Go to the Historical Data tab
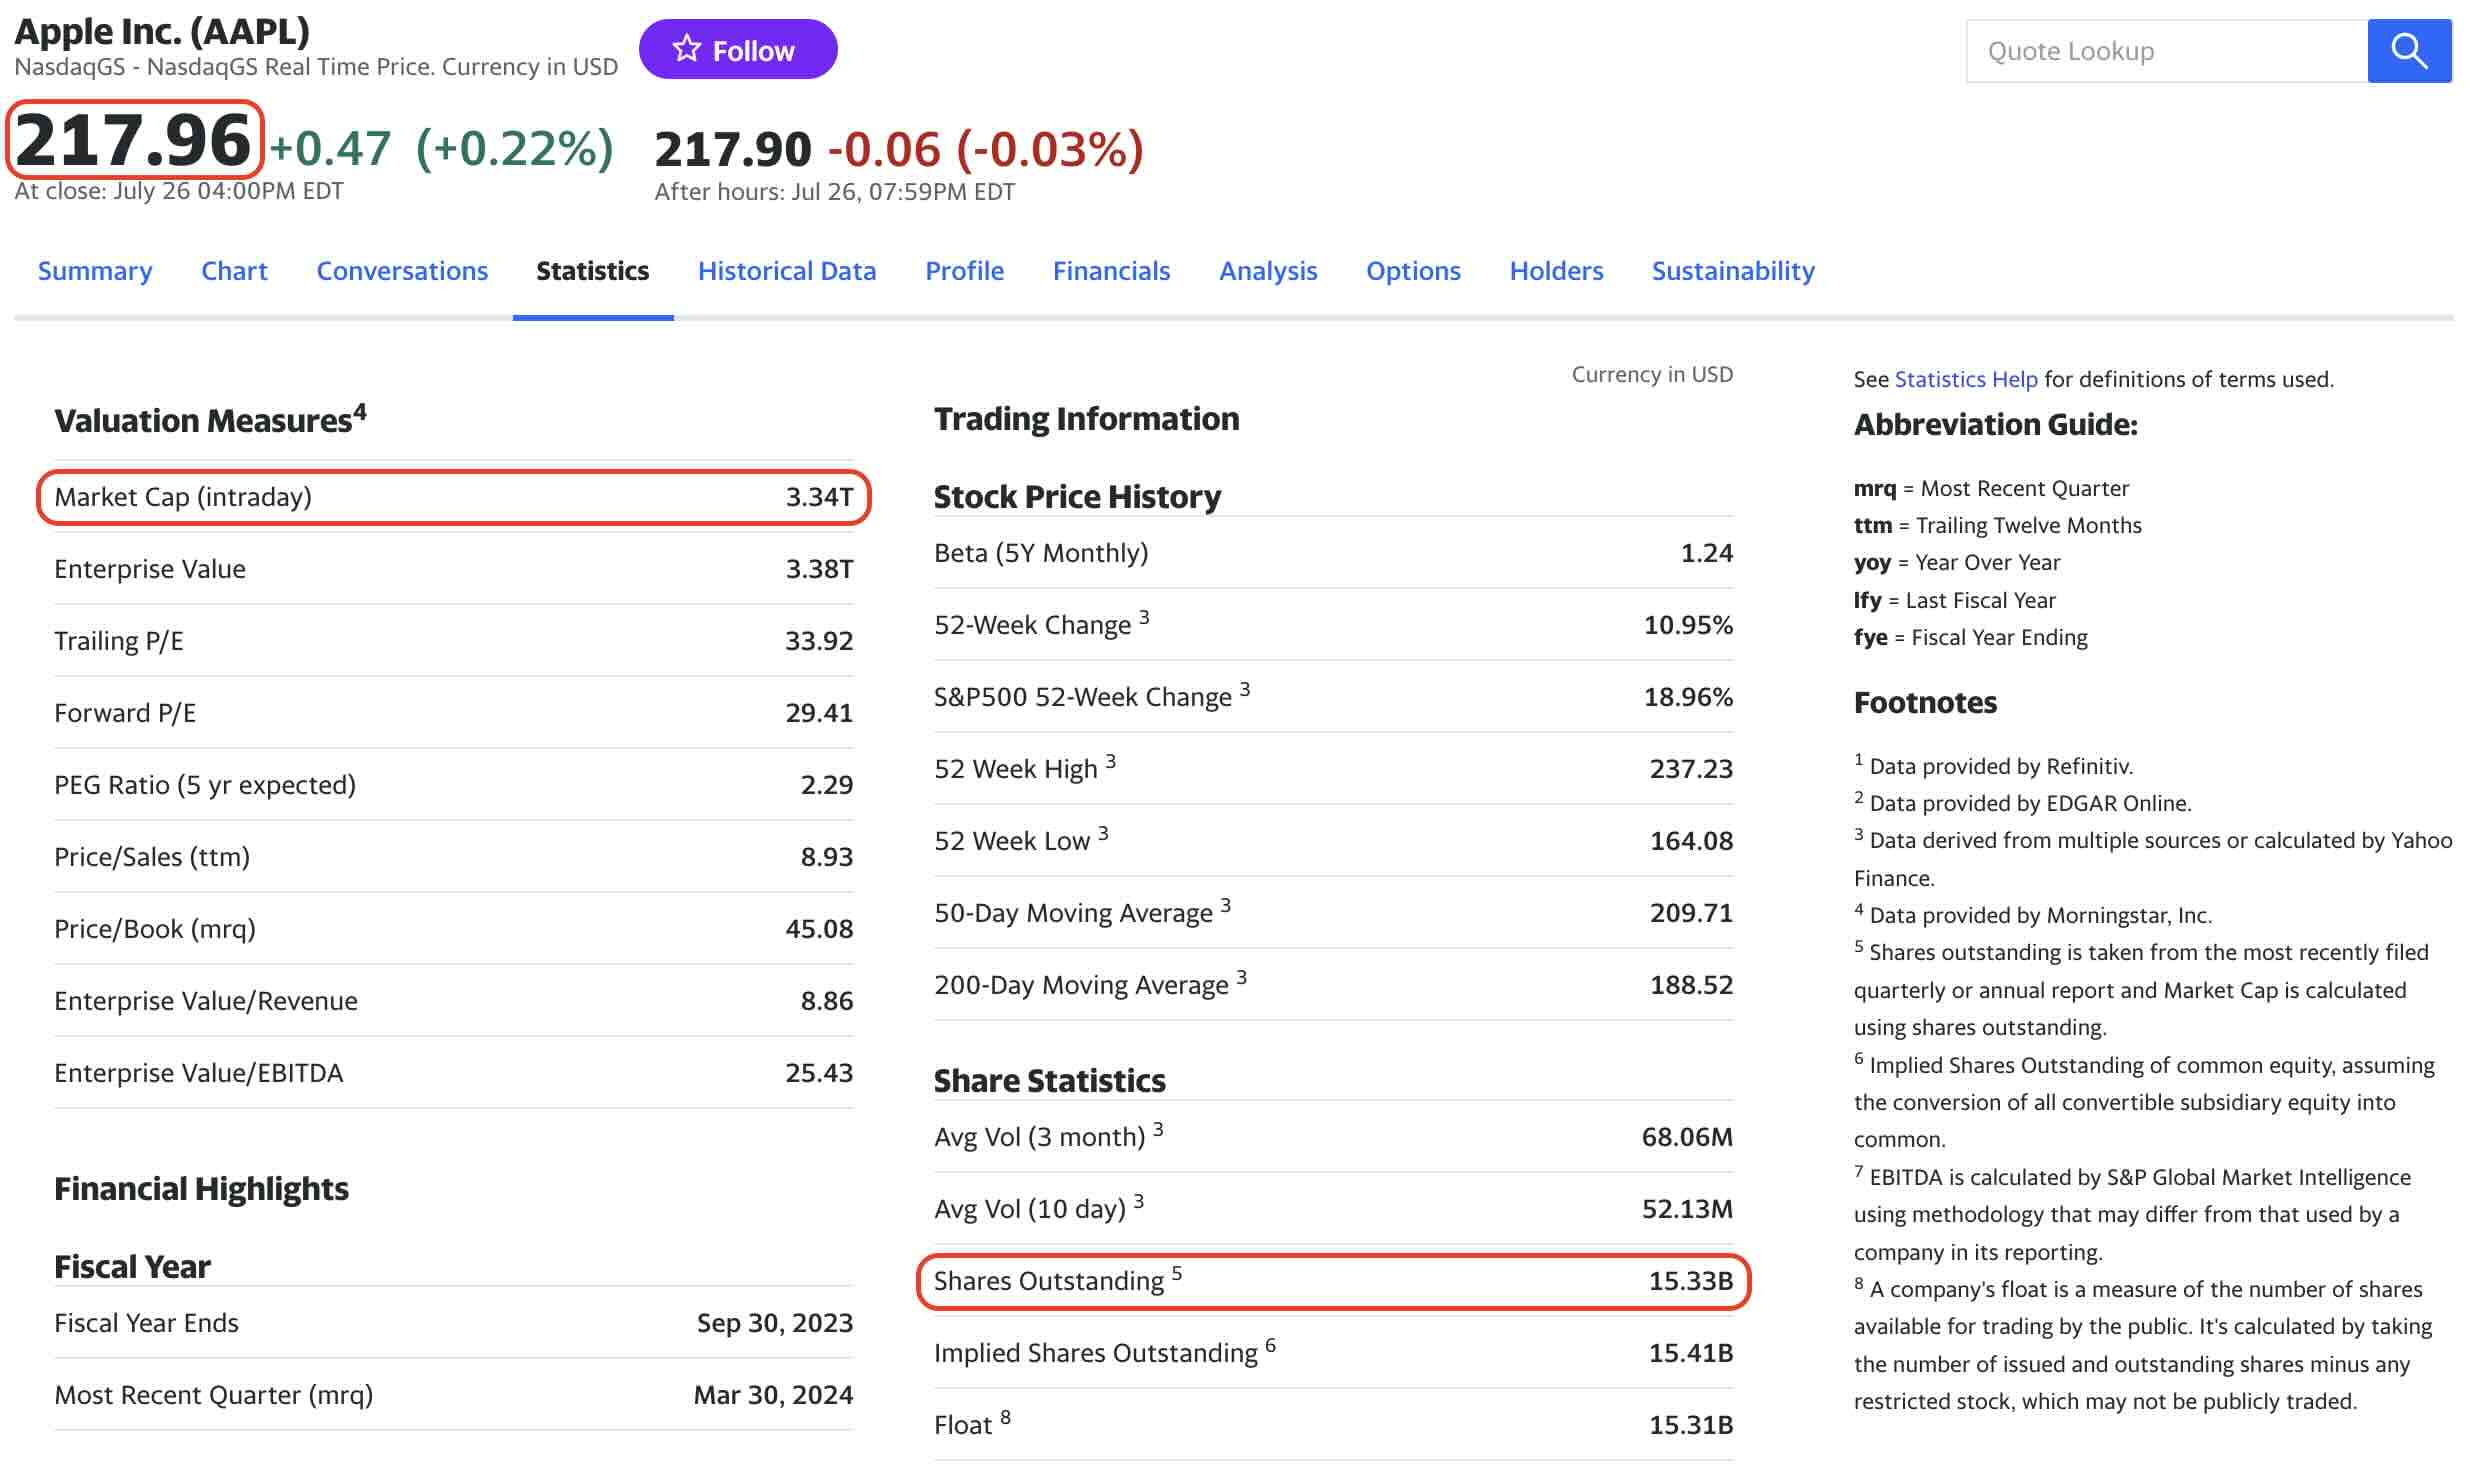The image size is (2470, 1472). pos(787,271)
